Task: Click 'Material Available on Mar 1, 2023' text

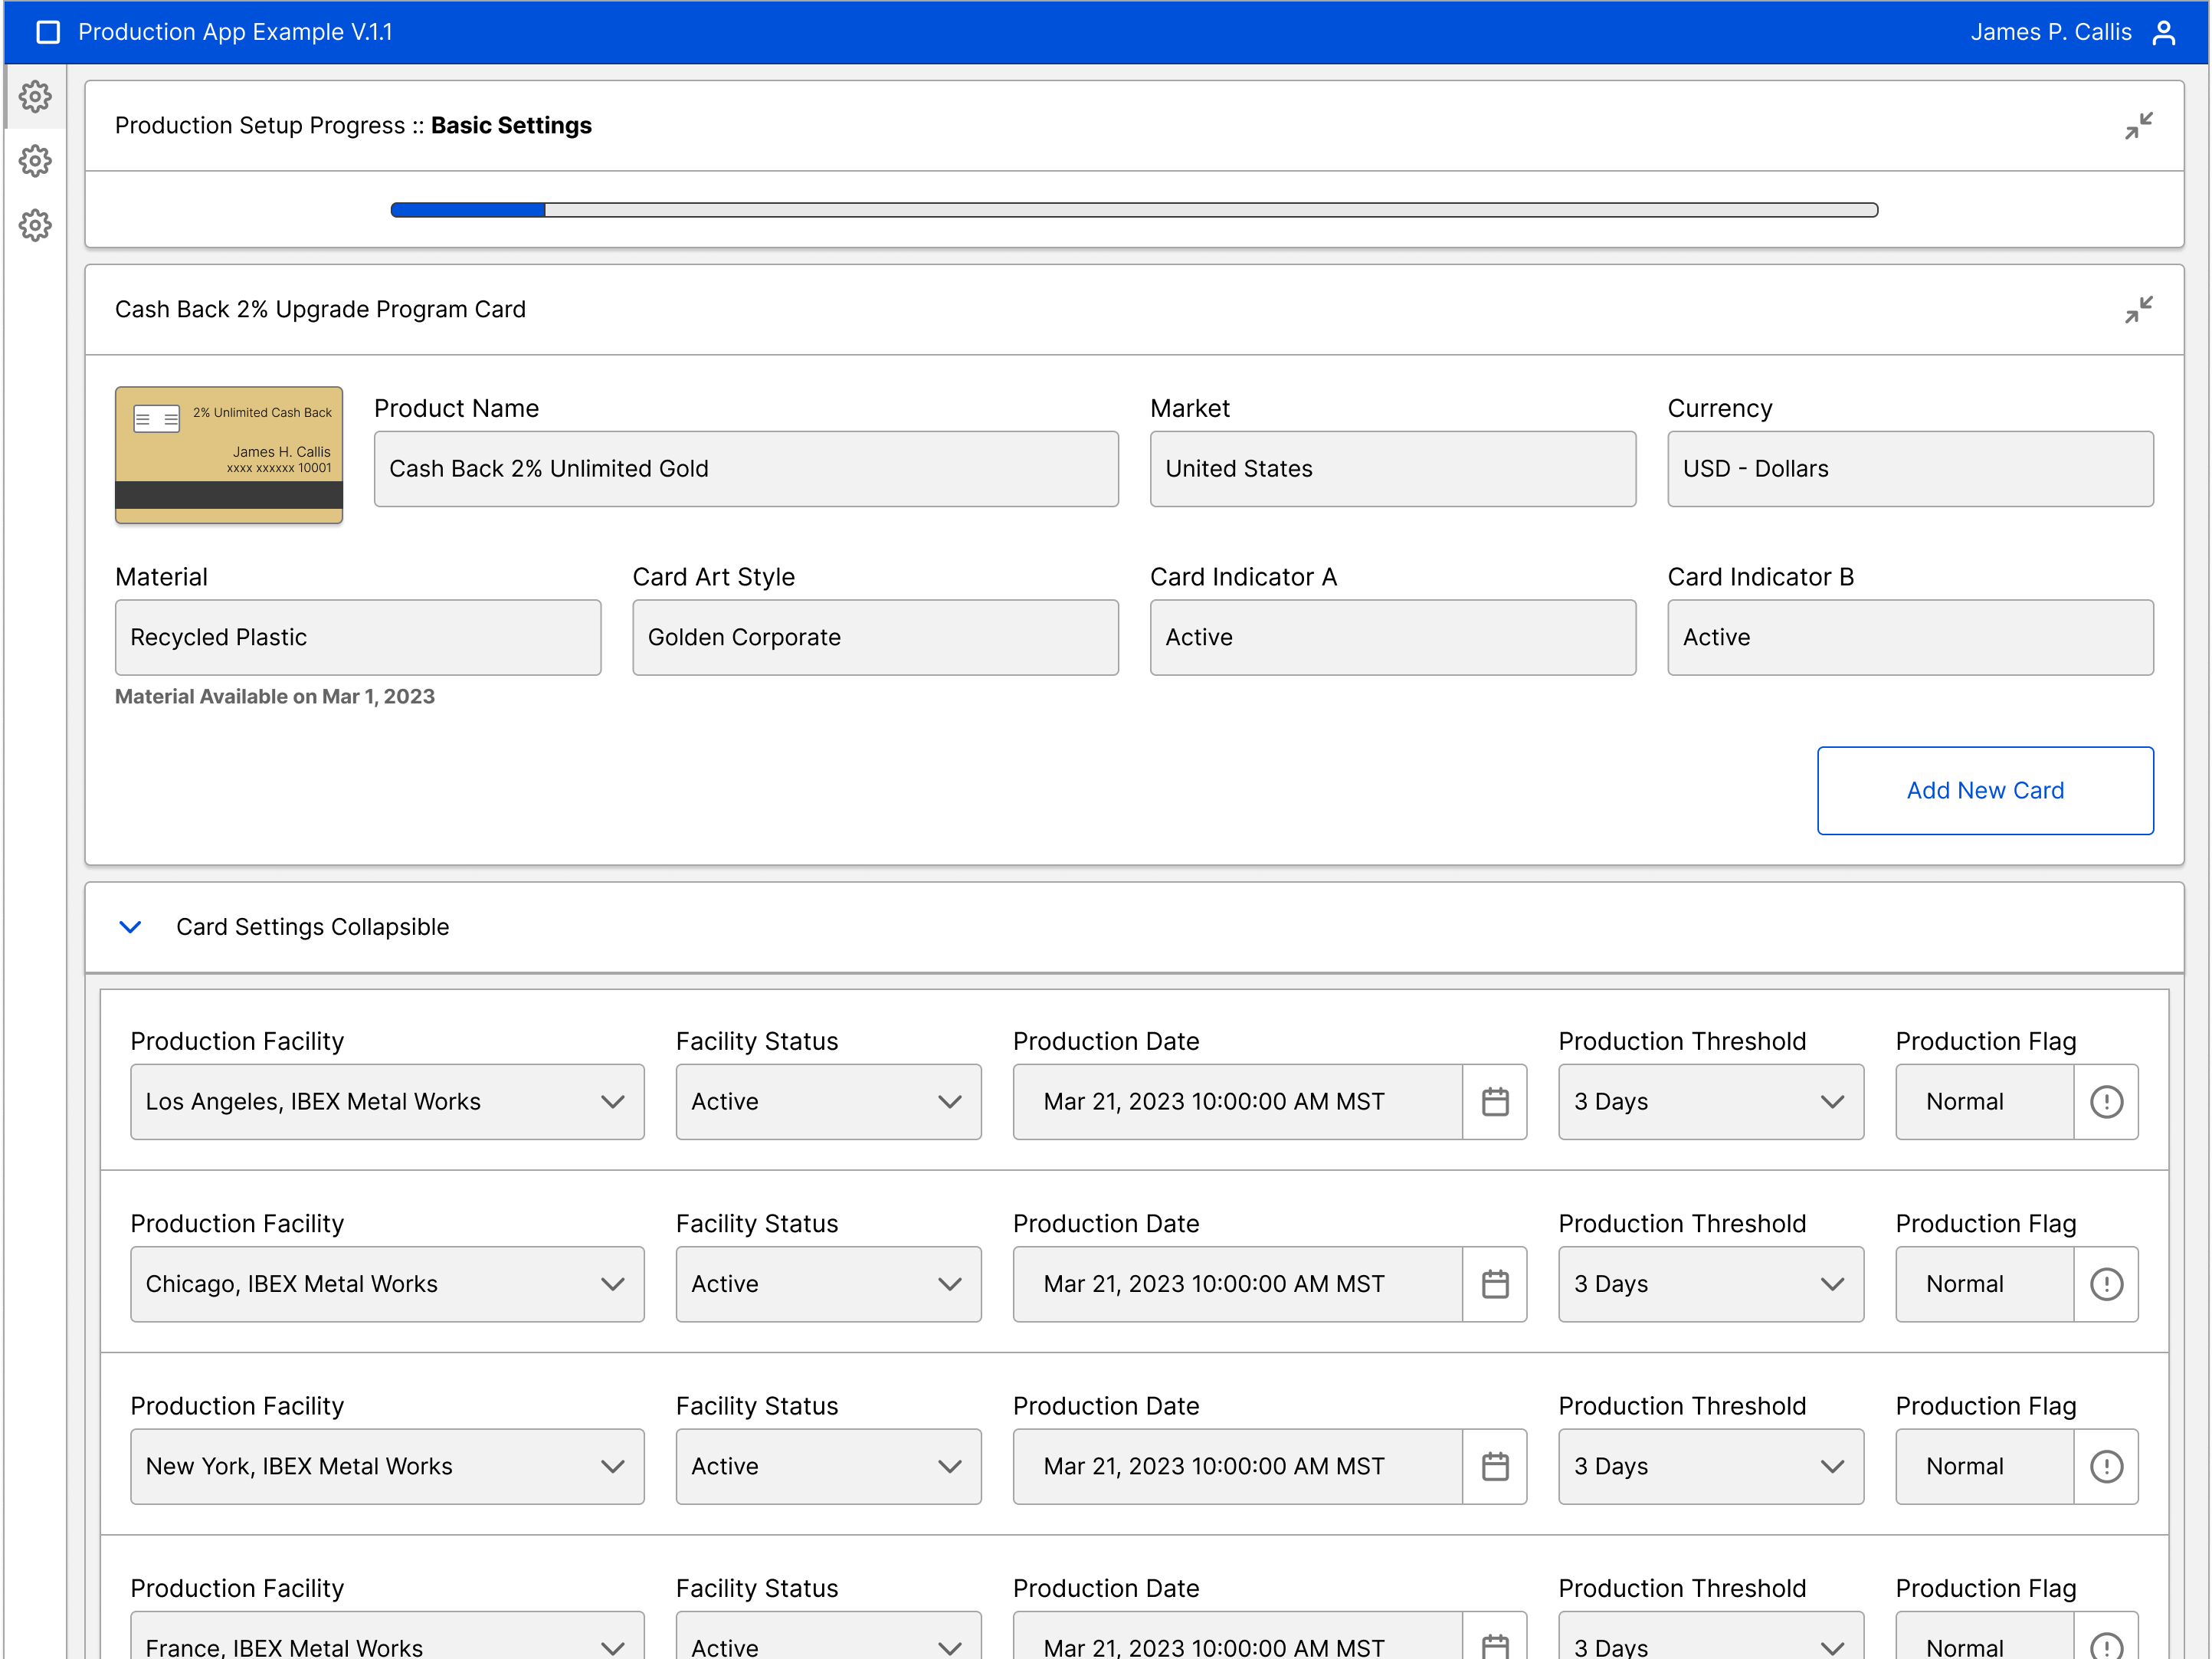Action: click(275, 697)
